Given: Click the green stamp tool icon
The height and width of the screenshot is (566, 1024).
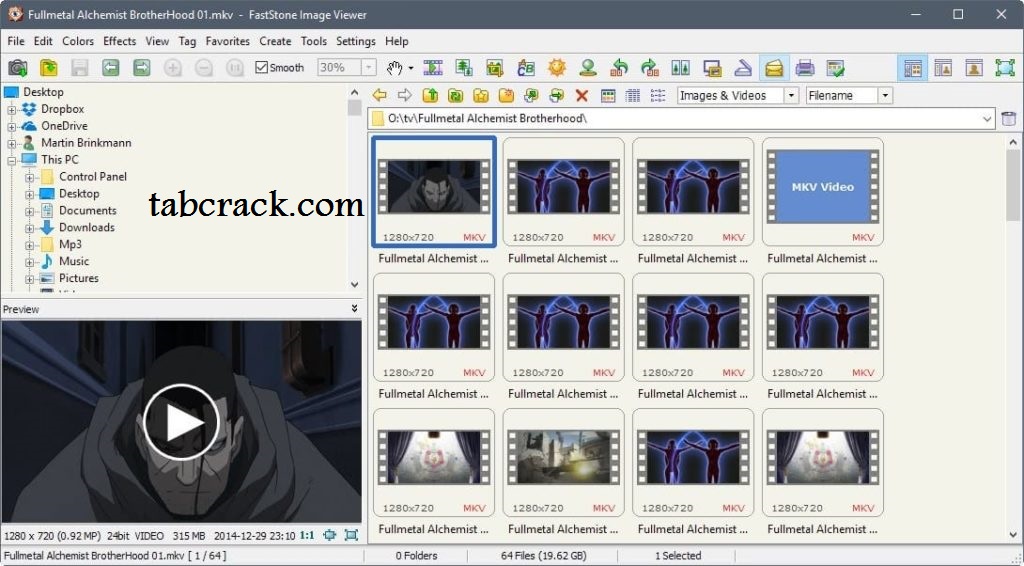Looking at the screenshot, I should point(588,67).
